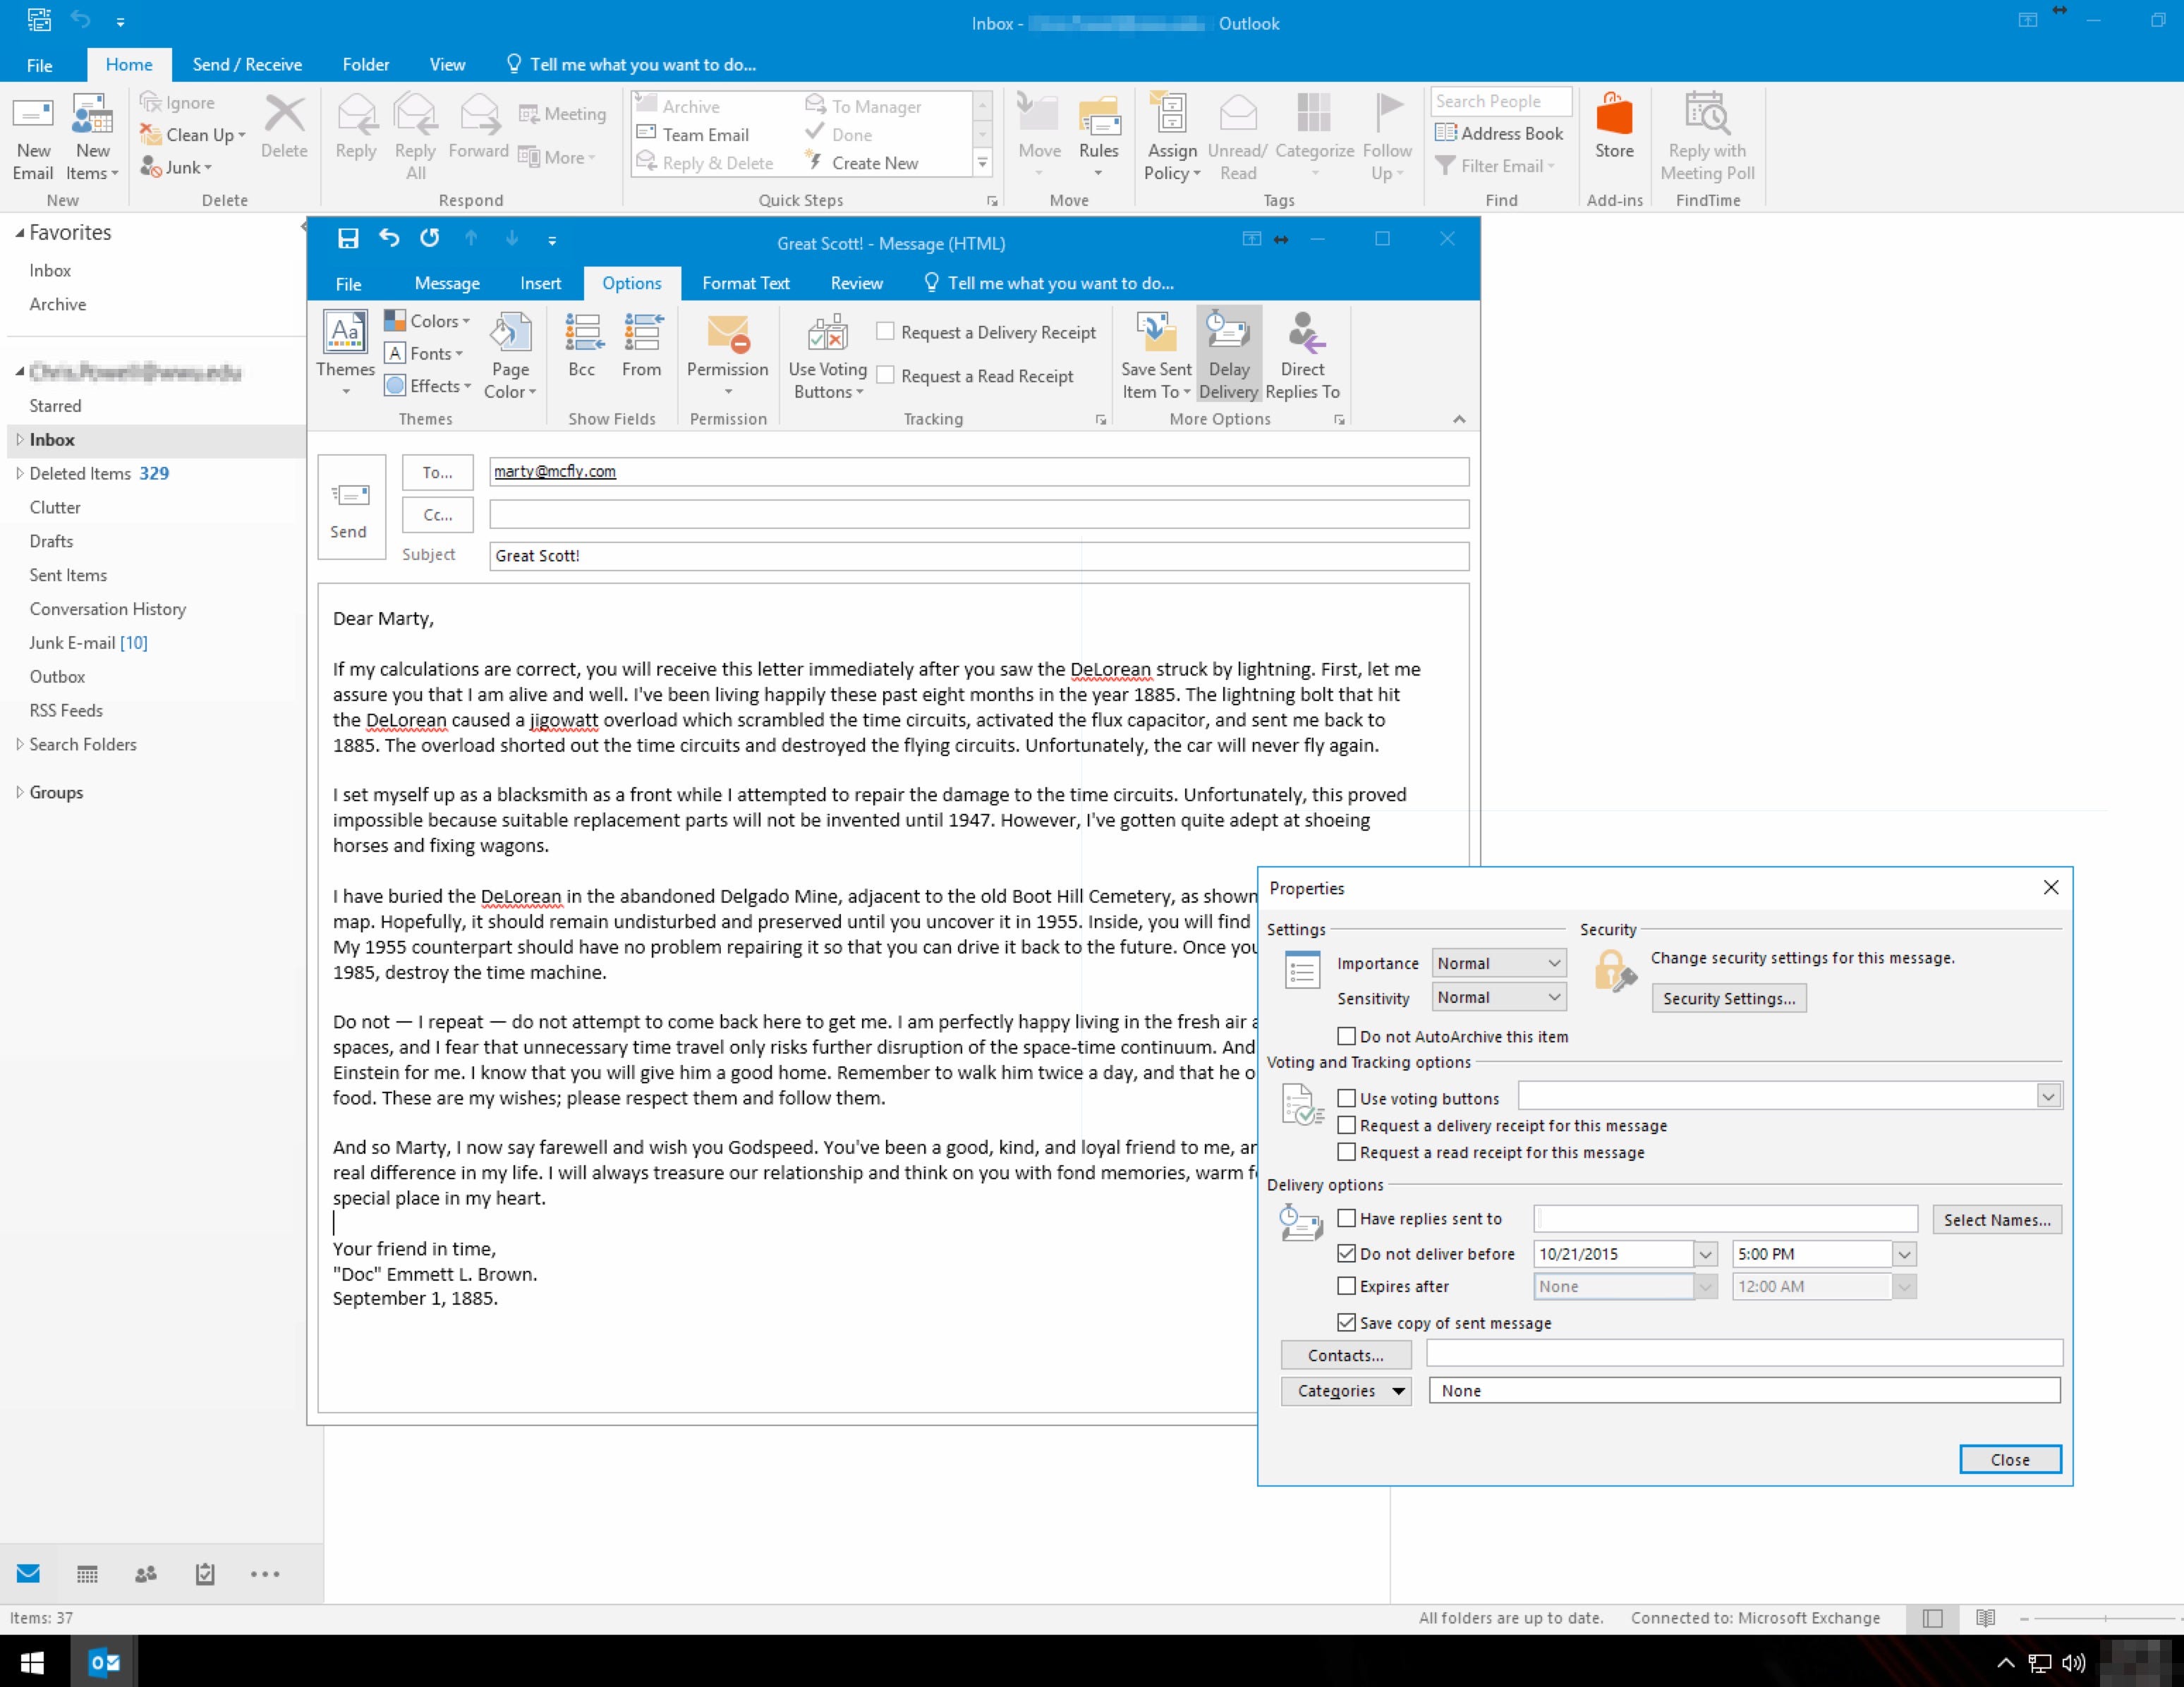Click the Select Names button
The width and height of the screenshot is (2184, 1687).
[1997, 1219]
